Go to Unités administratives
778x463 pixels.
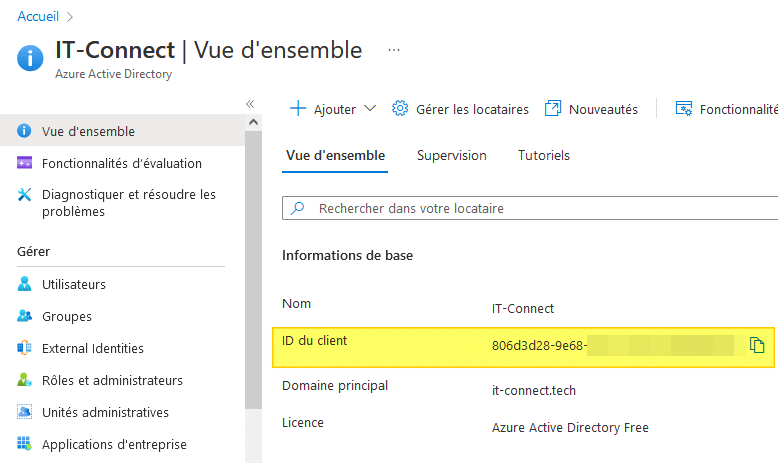click(105, 412)
